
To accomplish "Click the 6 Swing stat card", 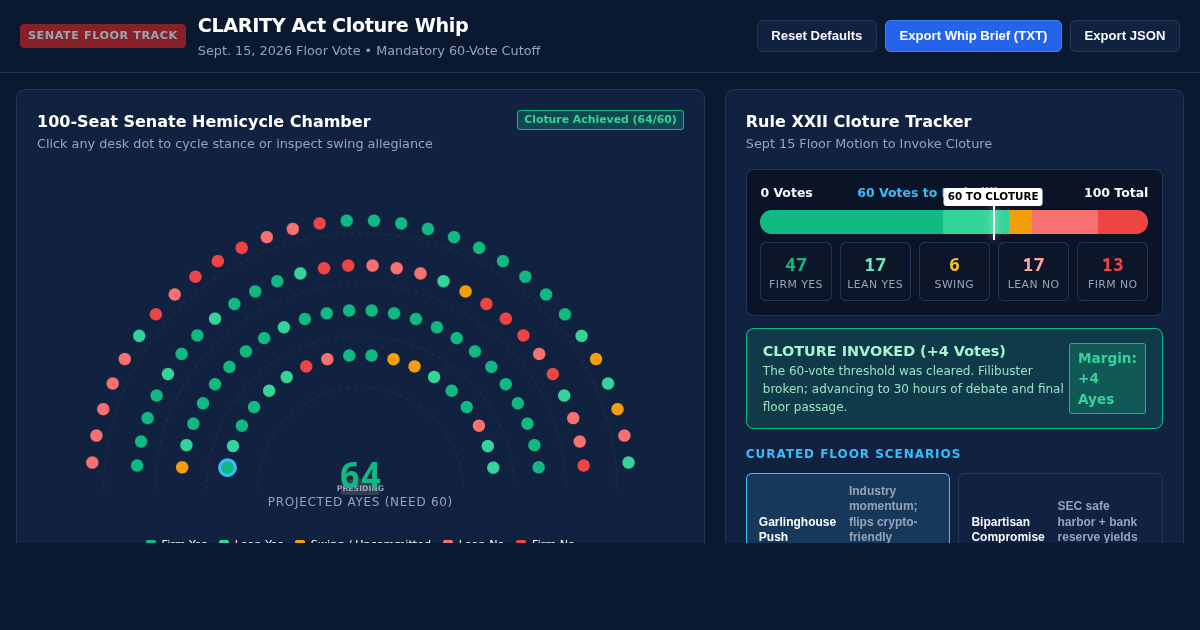I will (x=954, y=271).
